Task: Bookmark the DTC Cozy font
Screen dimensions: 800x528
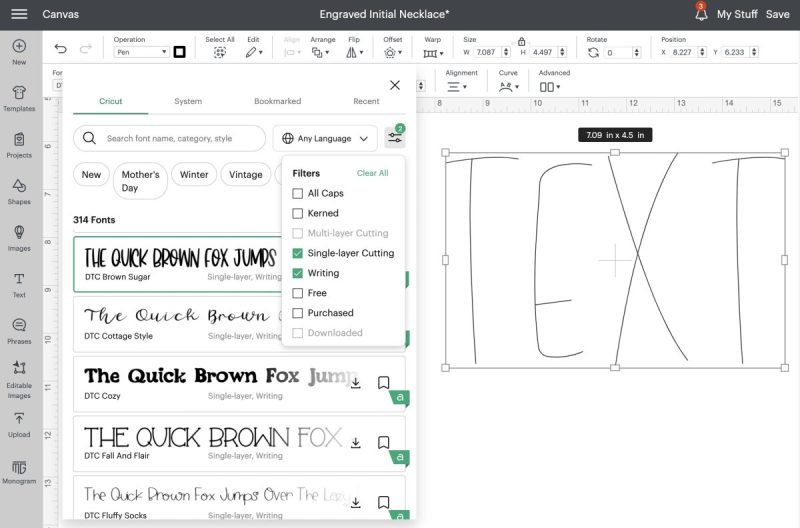Action: 384,383
